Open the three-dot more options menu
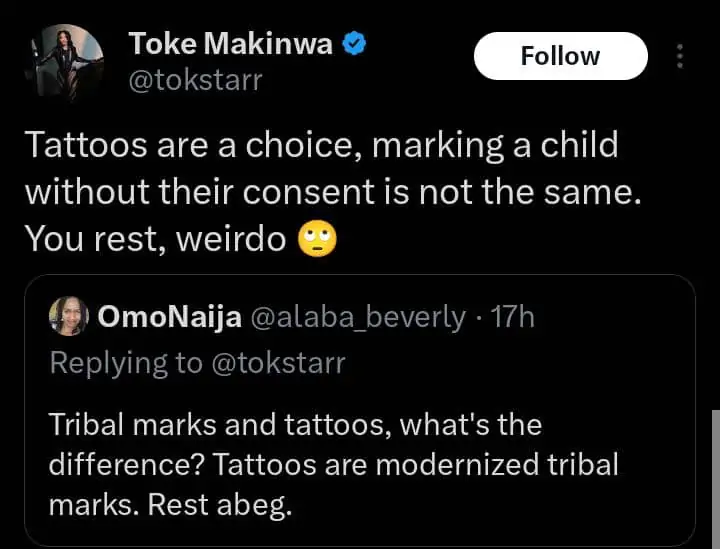The width and height of the screenshot is (720, 549). [680, 56]
